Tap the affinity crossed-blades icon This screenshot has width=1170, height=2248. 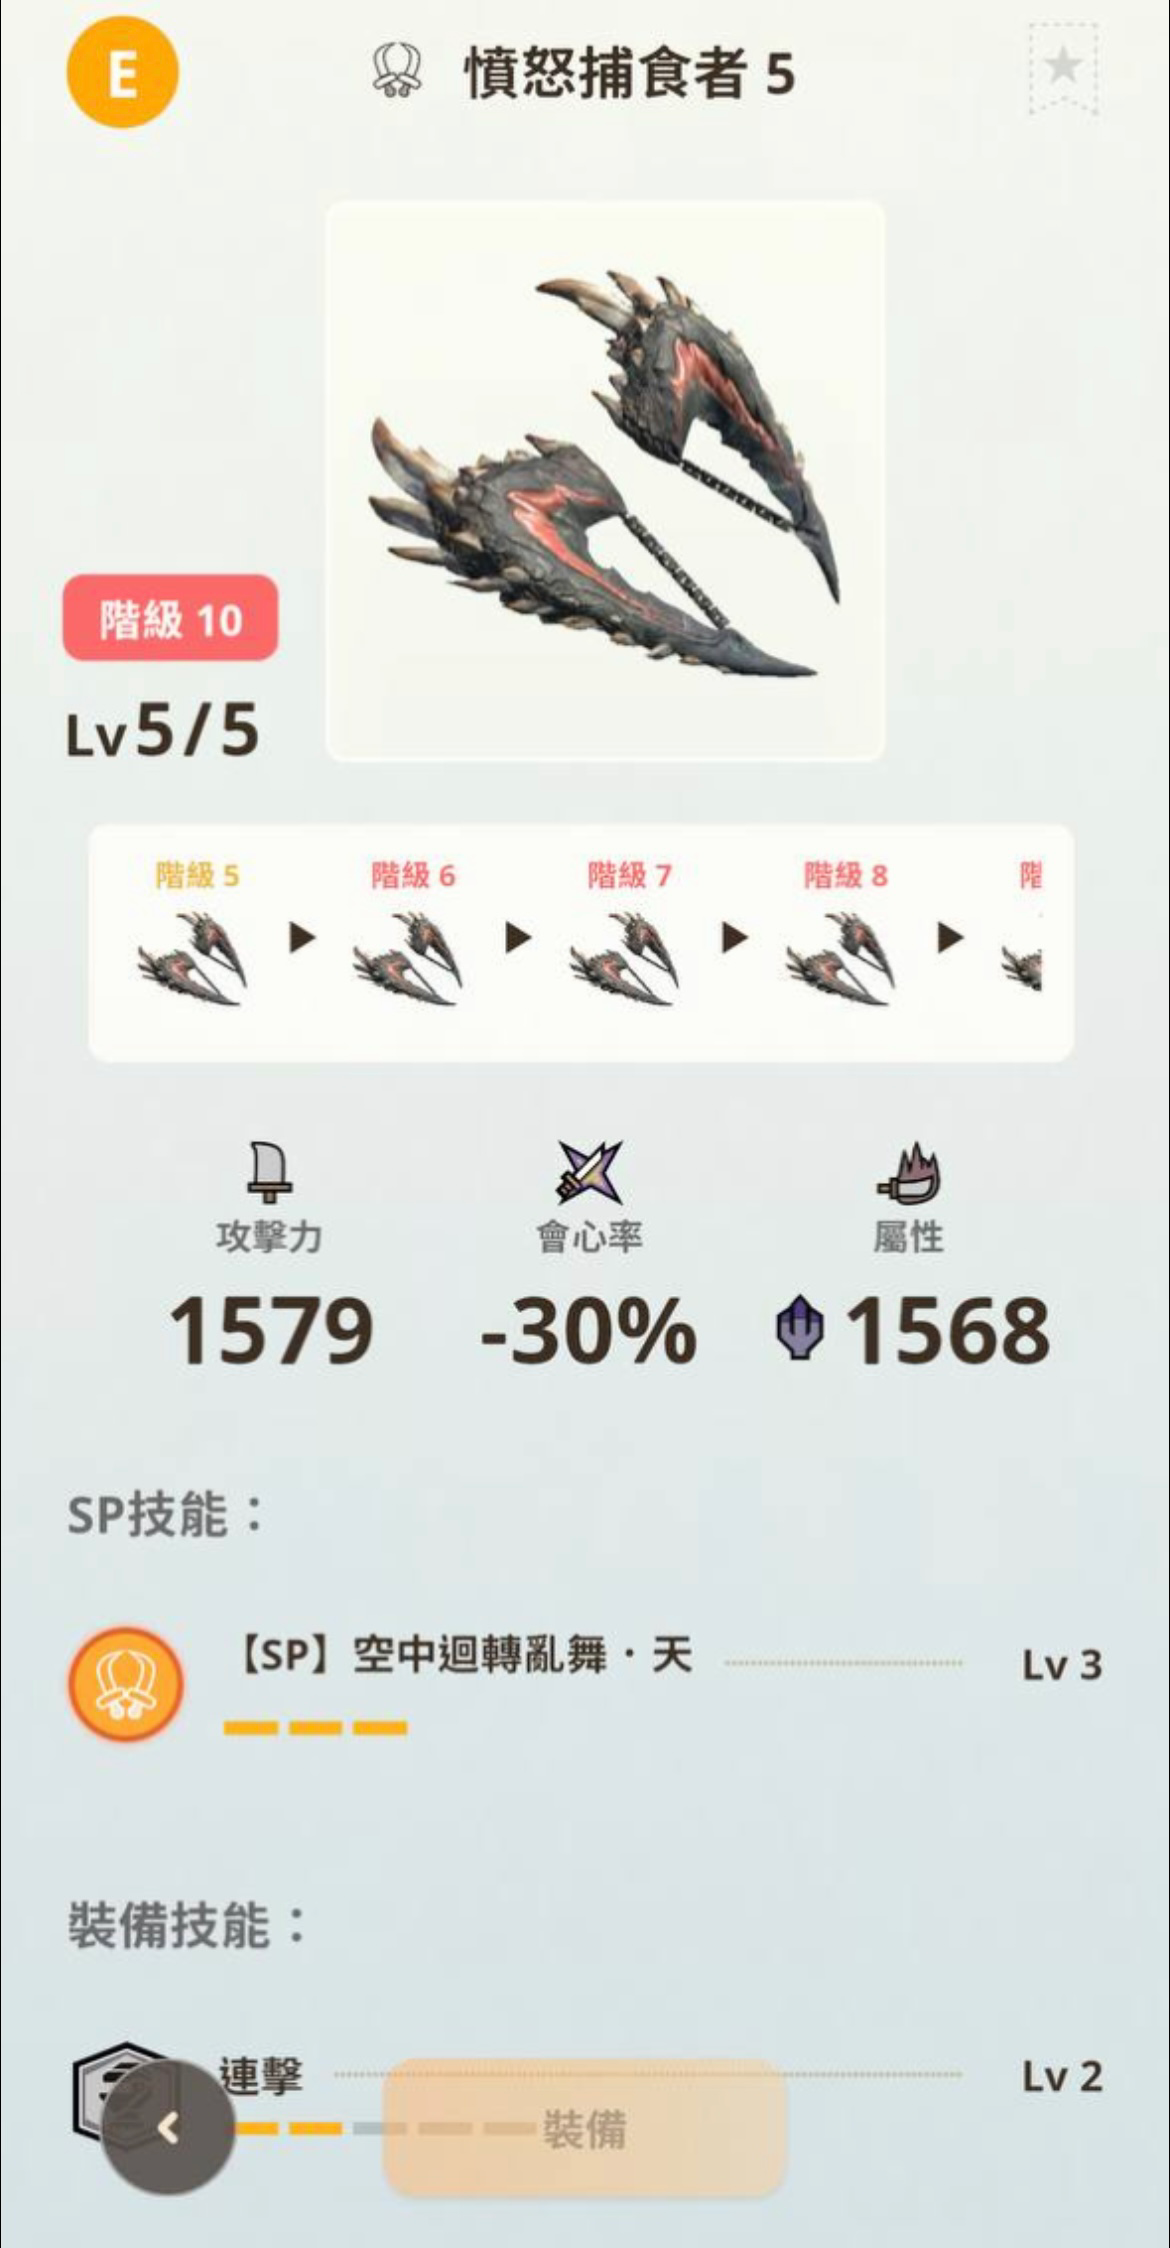[x=589, y=1172]
